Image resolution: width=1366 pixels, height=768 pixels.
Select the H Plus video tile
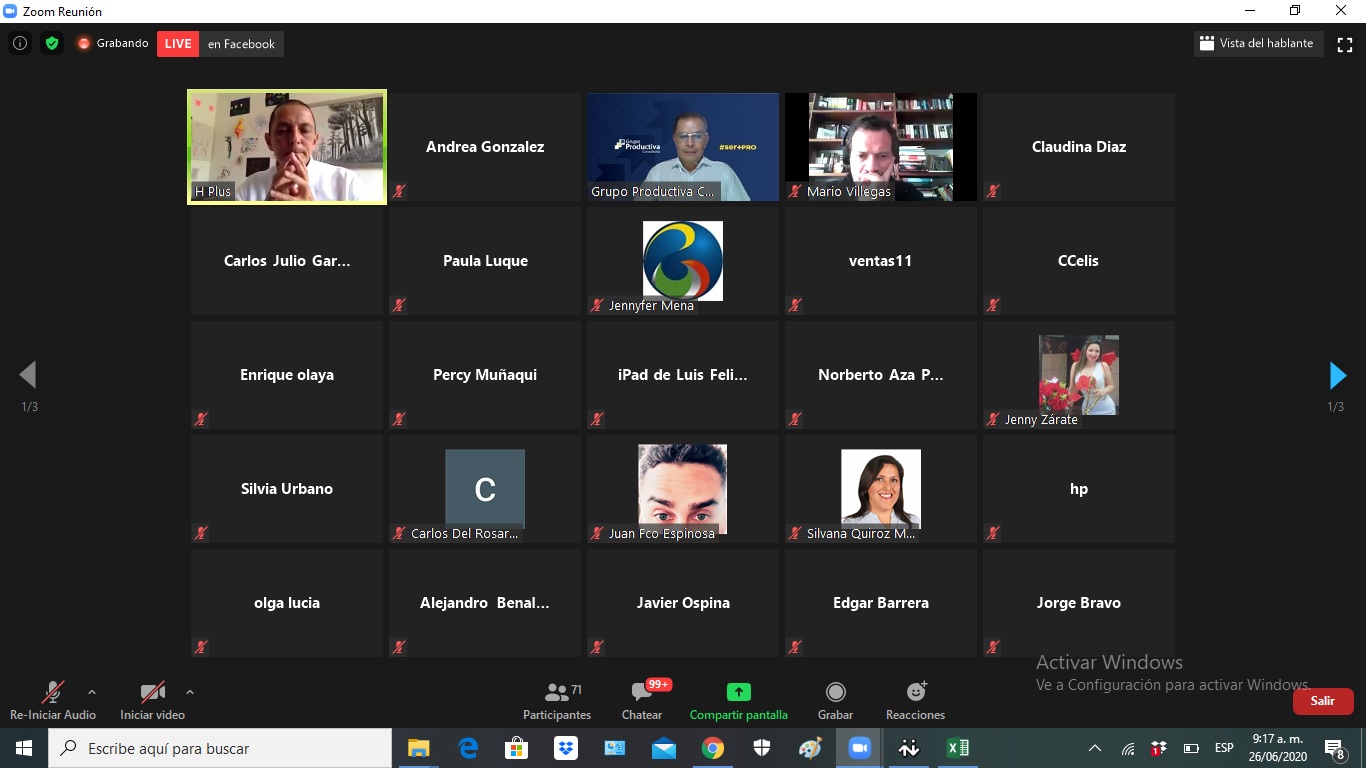287,147
